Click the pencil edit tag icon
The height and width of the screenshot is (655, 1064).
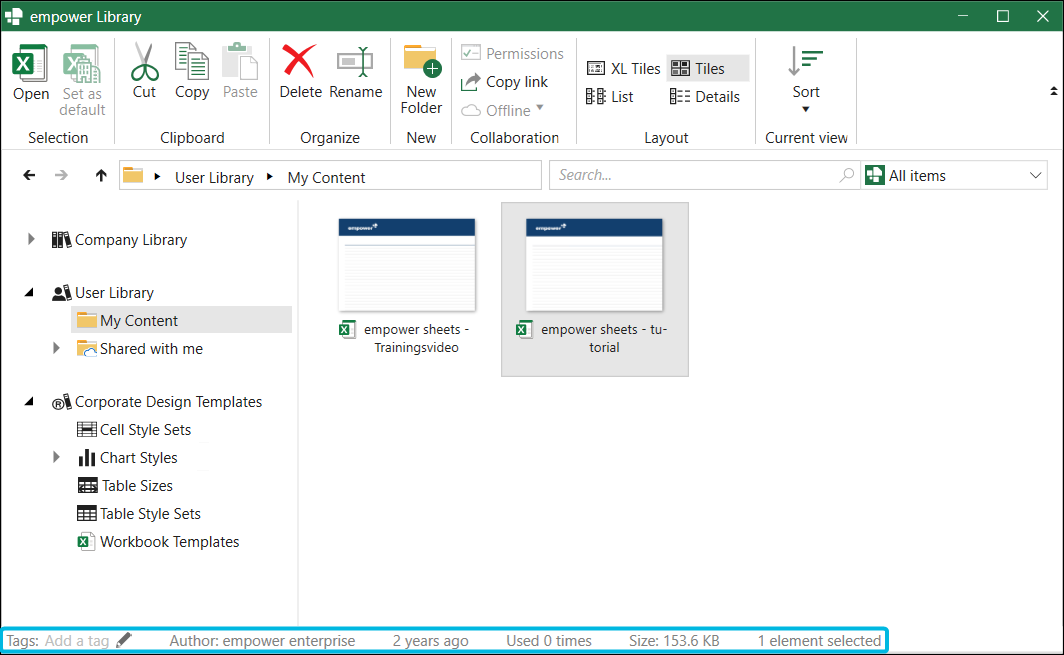[124, 639]
